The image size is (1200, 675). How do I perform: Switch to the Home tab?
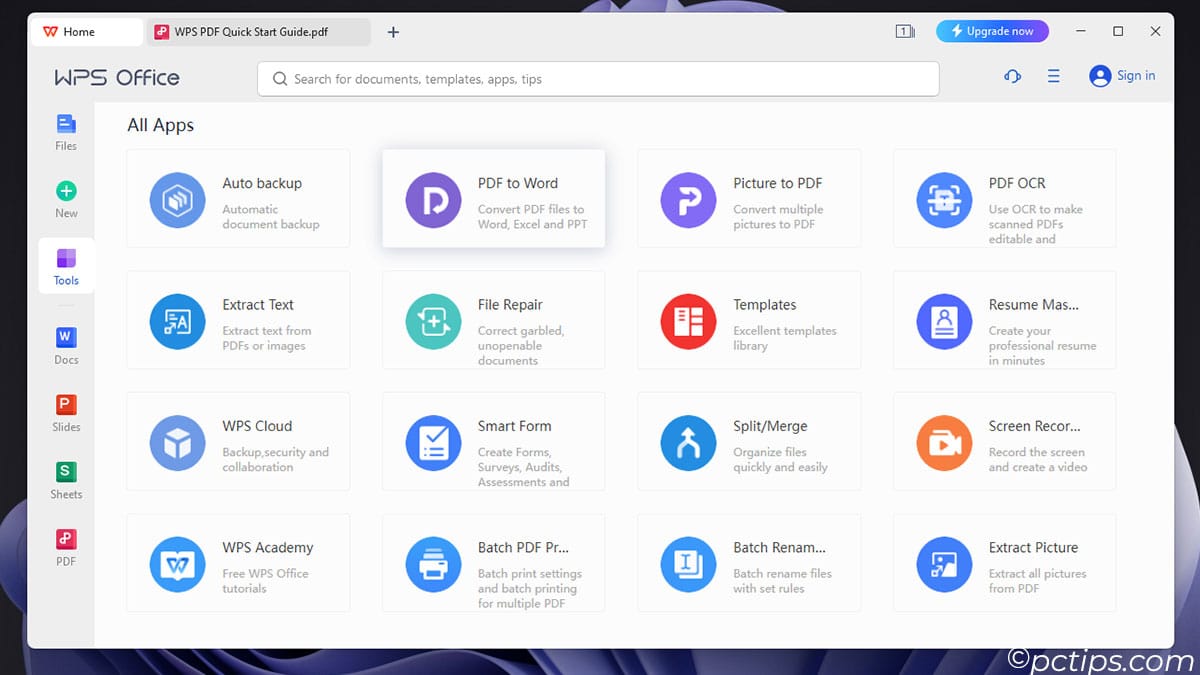(x=86, y=31)
